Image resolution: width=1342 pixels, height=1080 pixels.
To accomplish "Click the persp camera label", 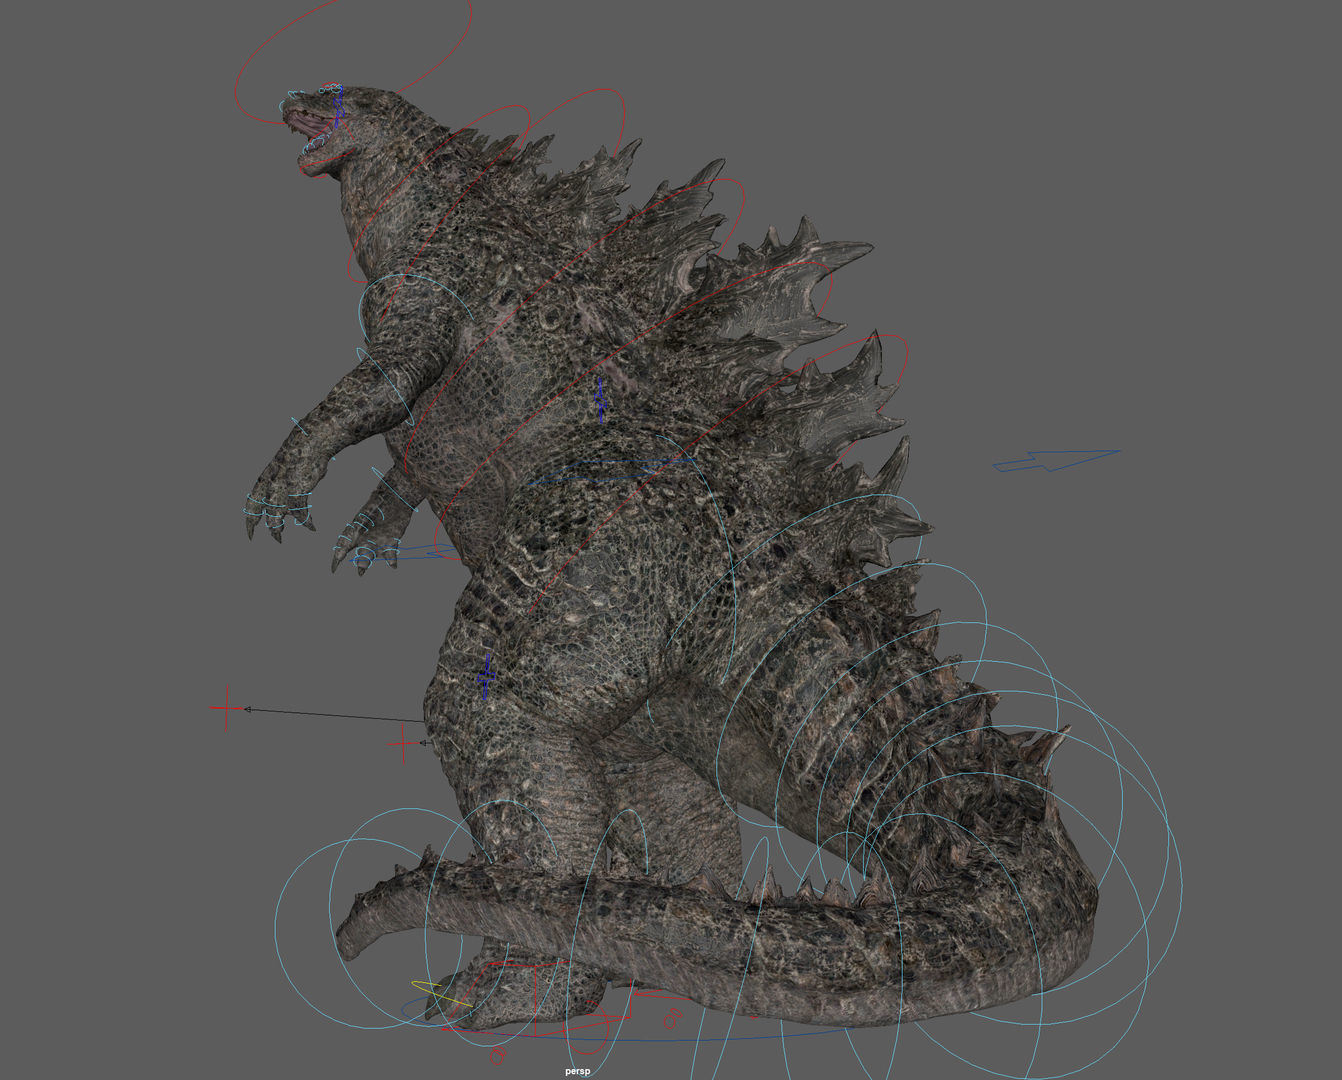I will pos(577,1071).
